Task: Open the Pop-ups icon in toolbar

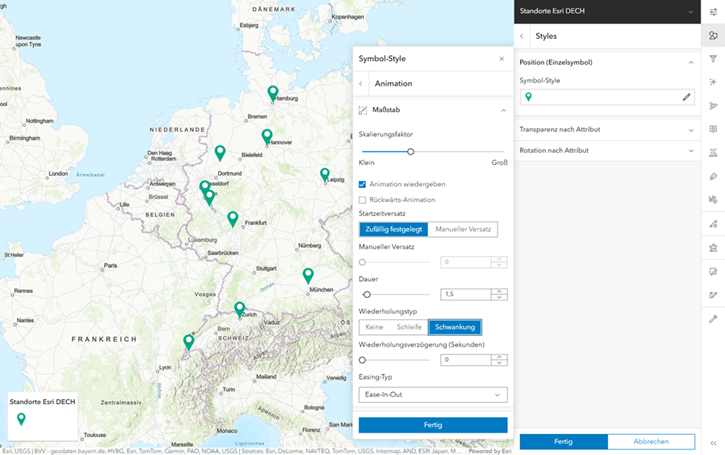Action: tap(713, 129)
